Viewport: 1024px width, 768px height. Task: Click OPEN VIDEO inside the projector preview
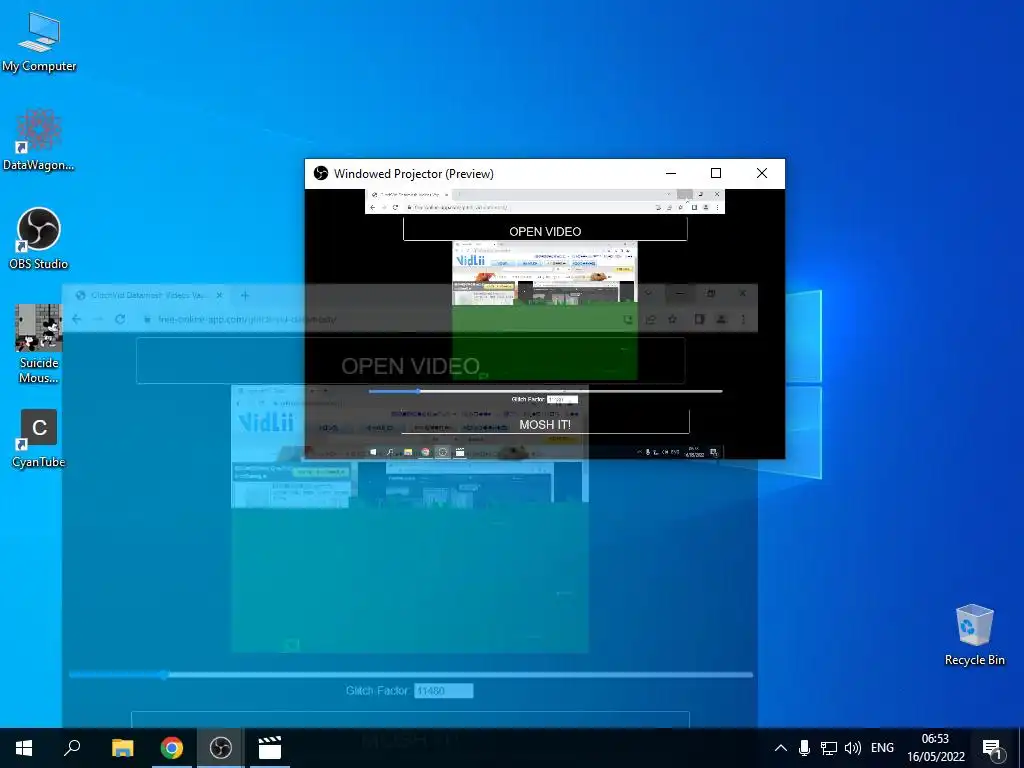[545, 231]
